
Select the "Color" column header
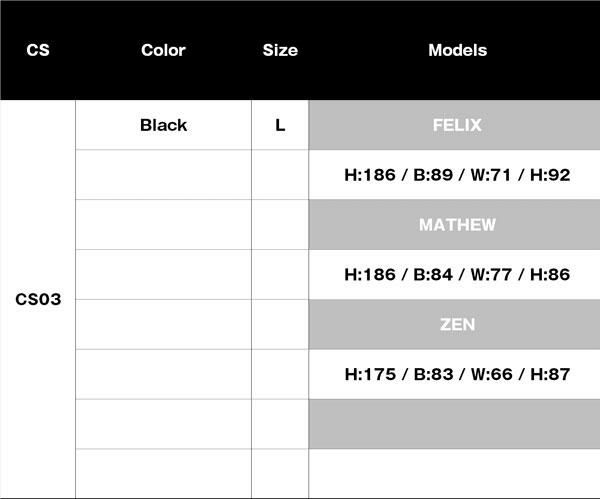pyautogui.click(x=163, y=50)
